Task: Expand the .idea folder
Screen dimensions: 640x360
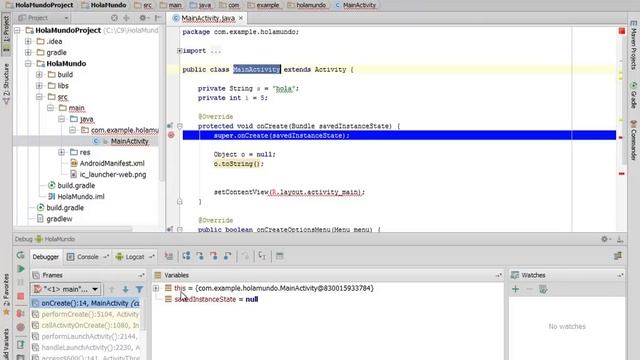Action: click(28, 41)
